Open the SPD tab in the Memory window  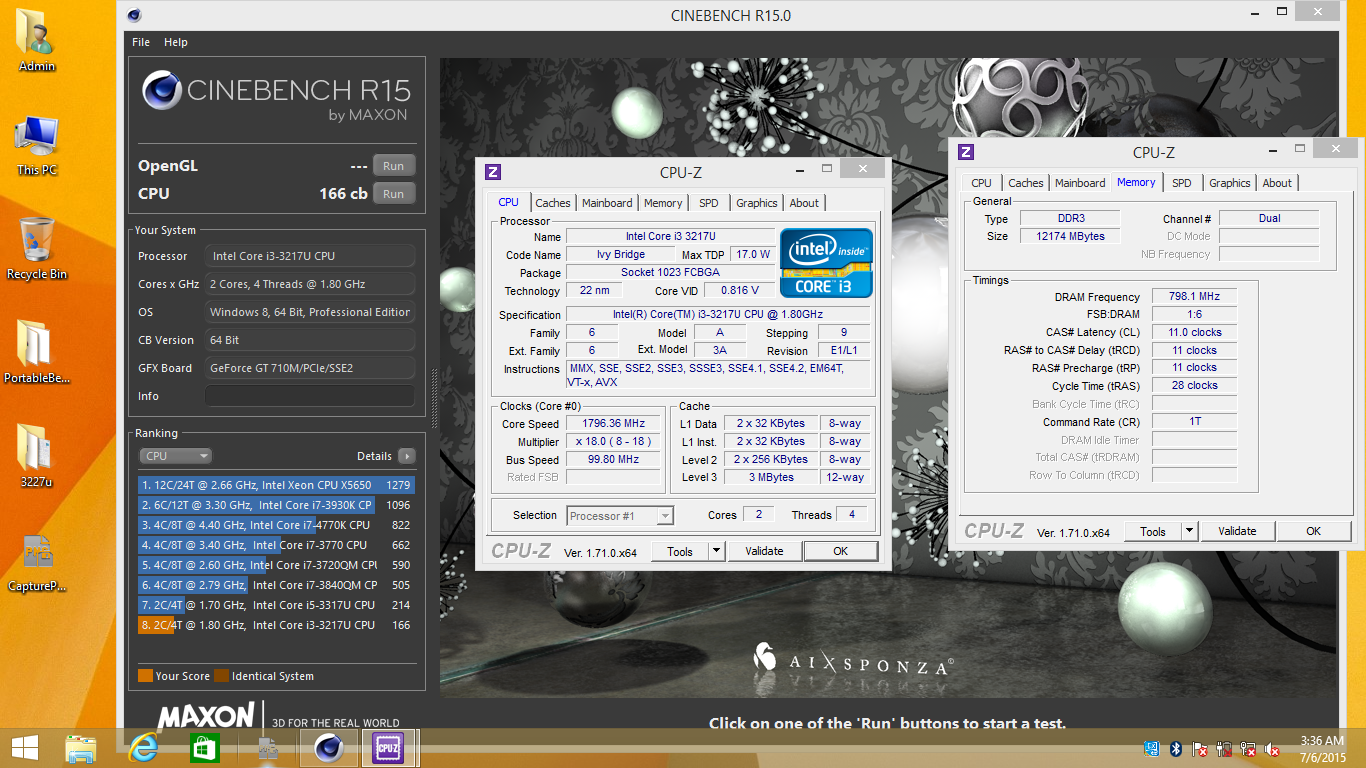coord(1182,183)
